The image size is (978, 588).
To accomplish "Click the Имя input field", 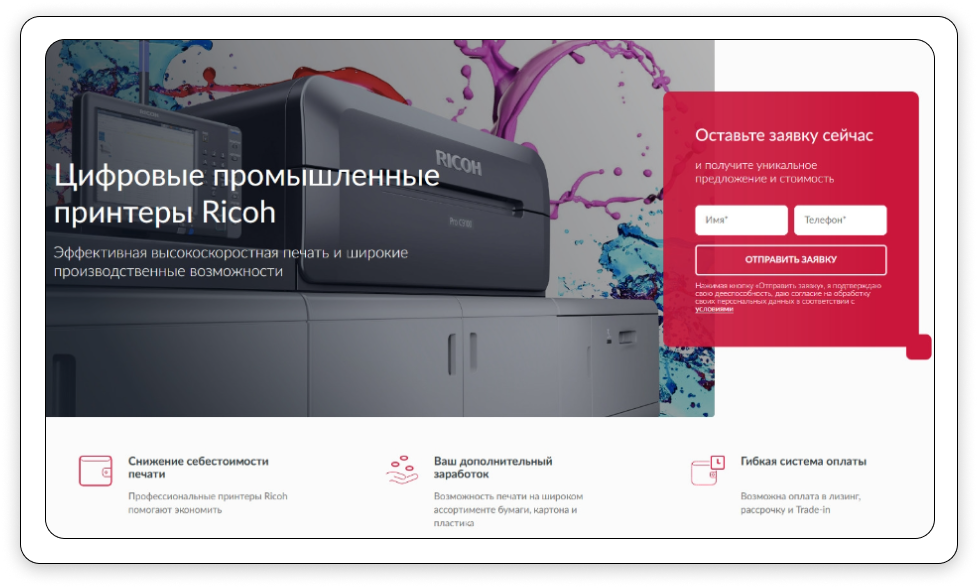I will [741, 220].
